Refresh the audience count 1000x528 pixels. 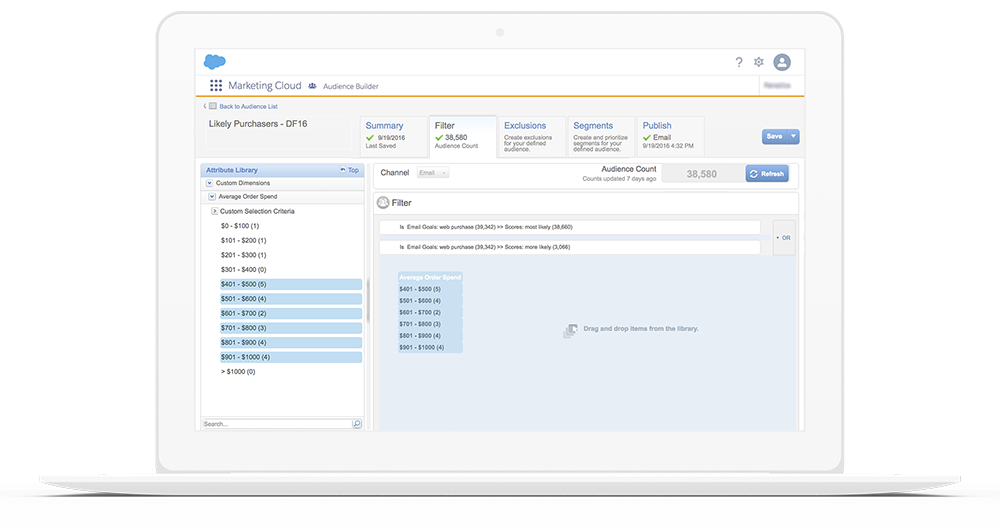pyautogui.click(x=767, y=174)
